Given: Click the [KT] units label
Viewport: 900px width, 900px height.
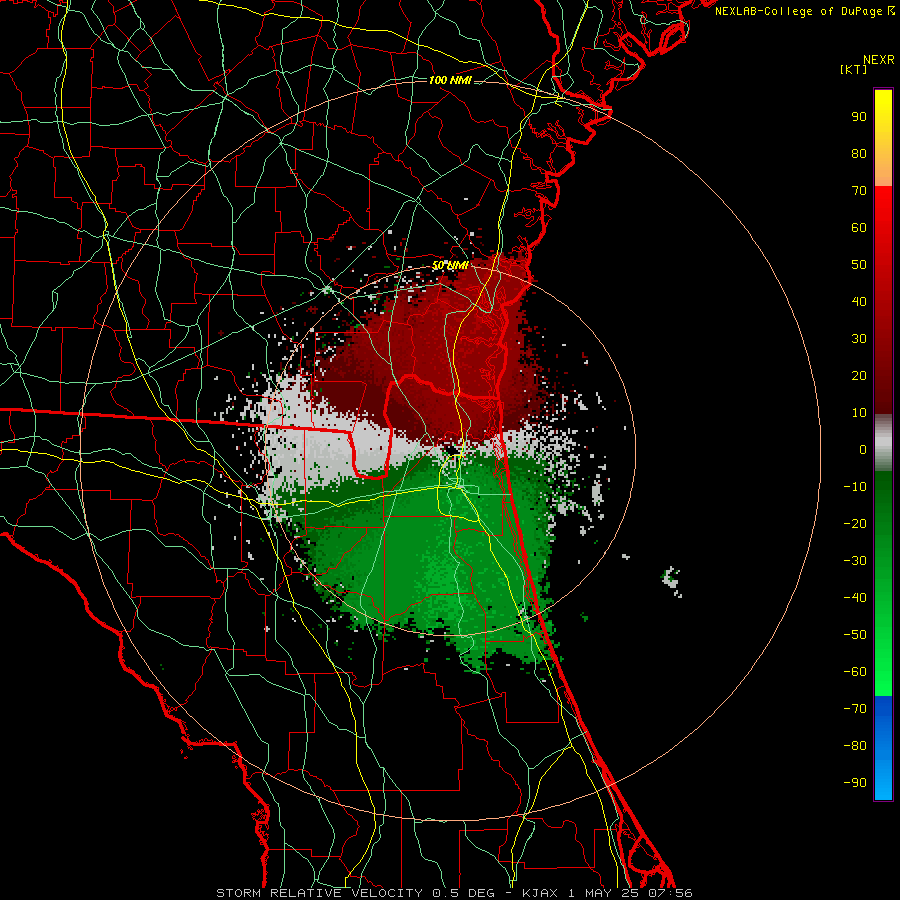Looking at the screenshot, I should [x=853, y=69].
